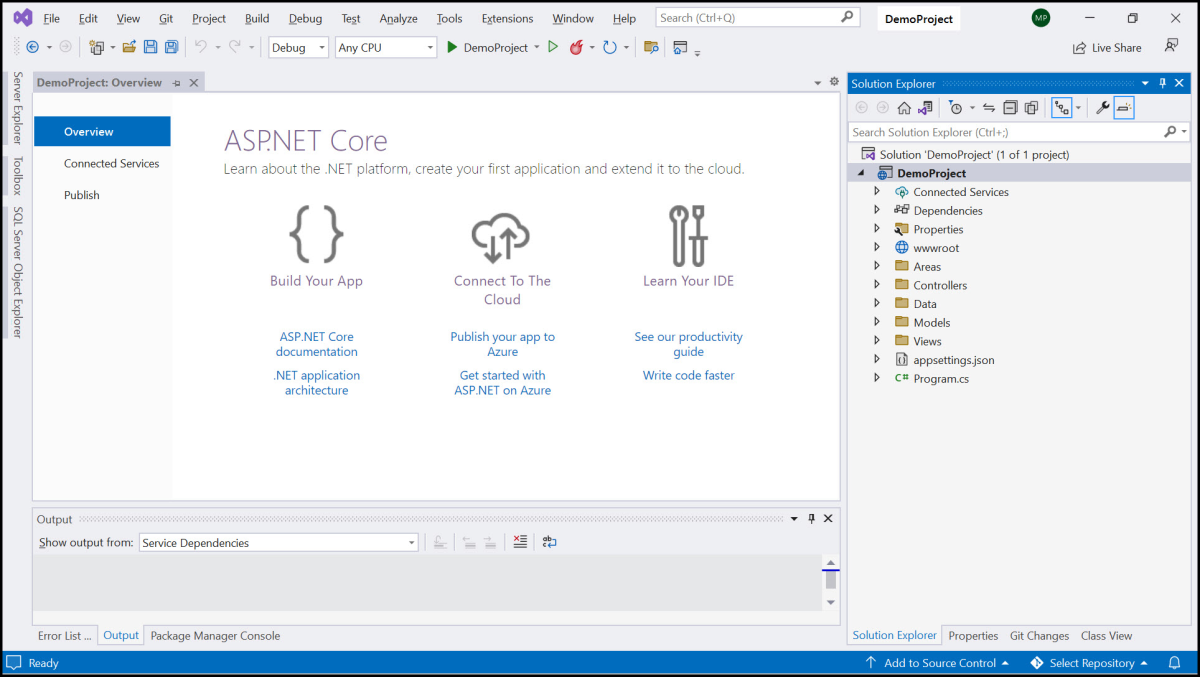This screenshot has width=1200, height=677.
Task: Click the Clear All icon in Output panel
Action: point(519,542)
